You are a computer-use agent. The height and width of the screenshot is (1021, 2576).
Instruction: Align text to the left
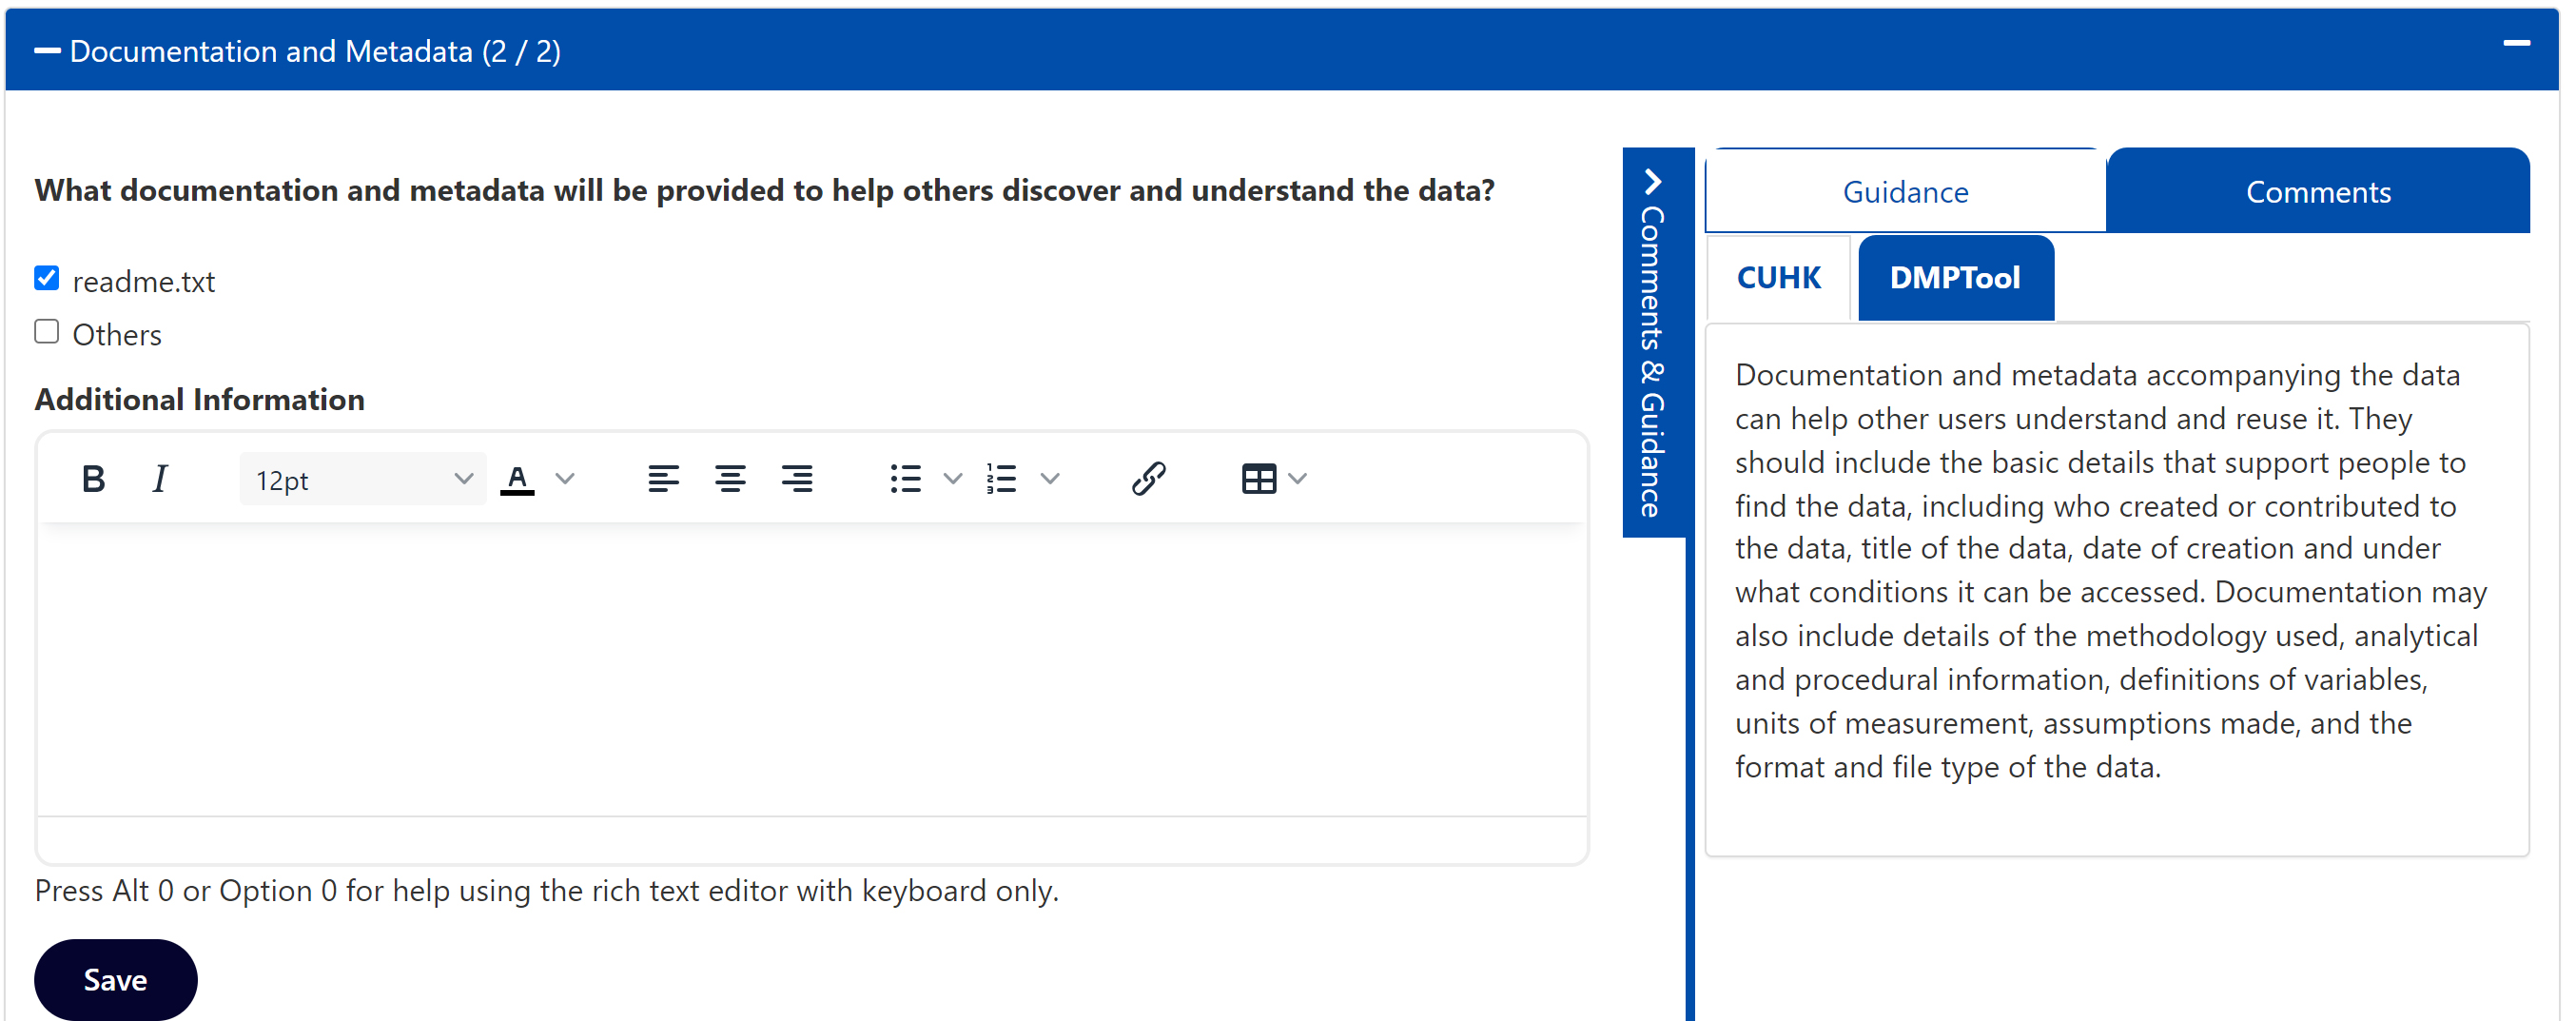662,480
